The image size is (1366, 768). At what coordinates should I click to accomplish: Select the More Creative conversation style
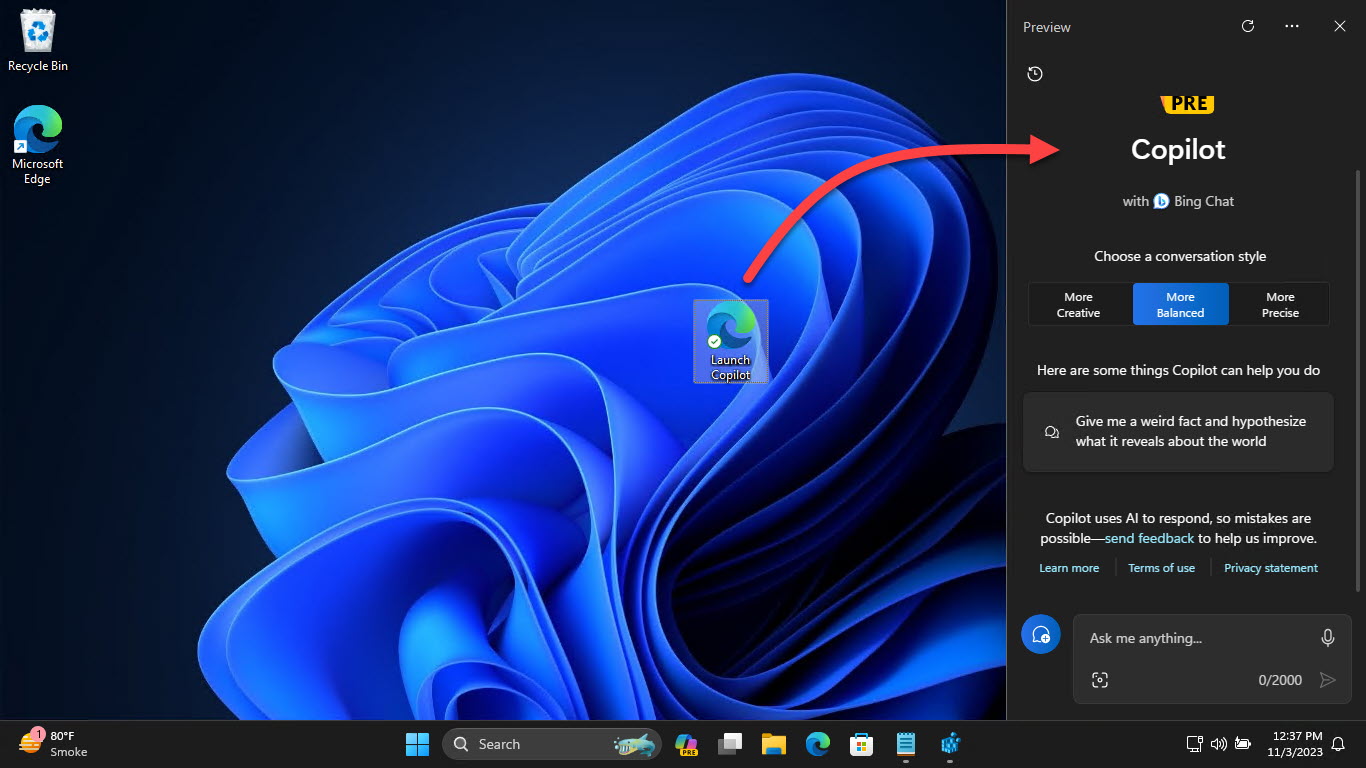[x=1078, y=304]
